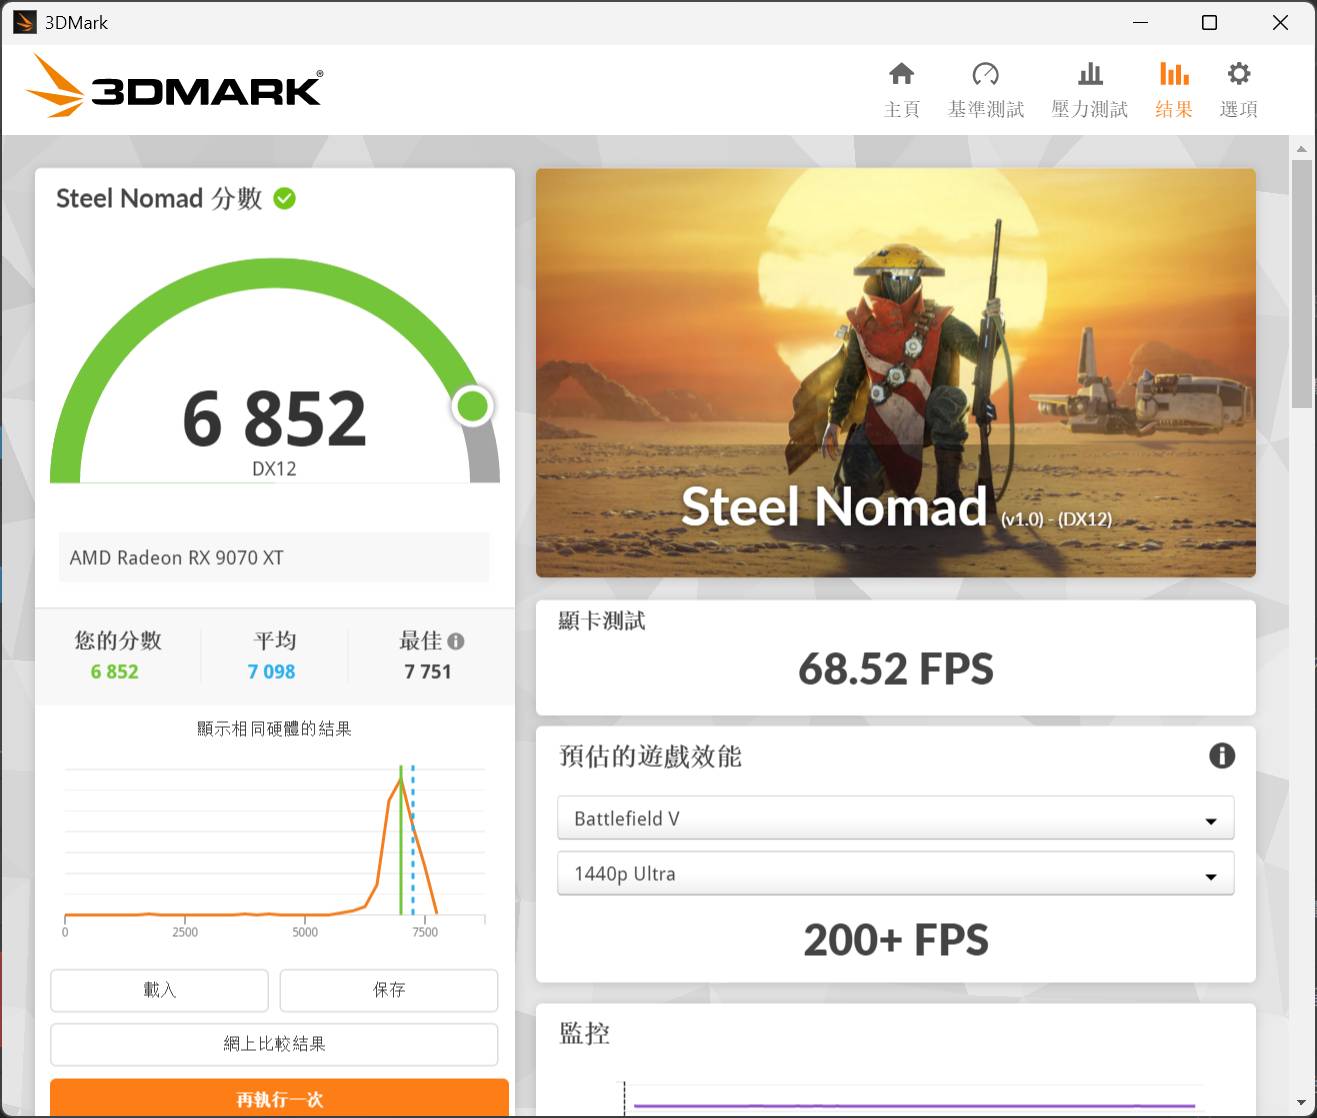This screenshot has width=1317, height=1118.
Task: Click info icon for 預估的遊戲效能
Action: click(x=1222, y=755)
